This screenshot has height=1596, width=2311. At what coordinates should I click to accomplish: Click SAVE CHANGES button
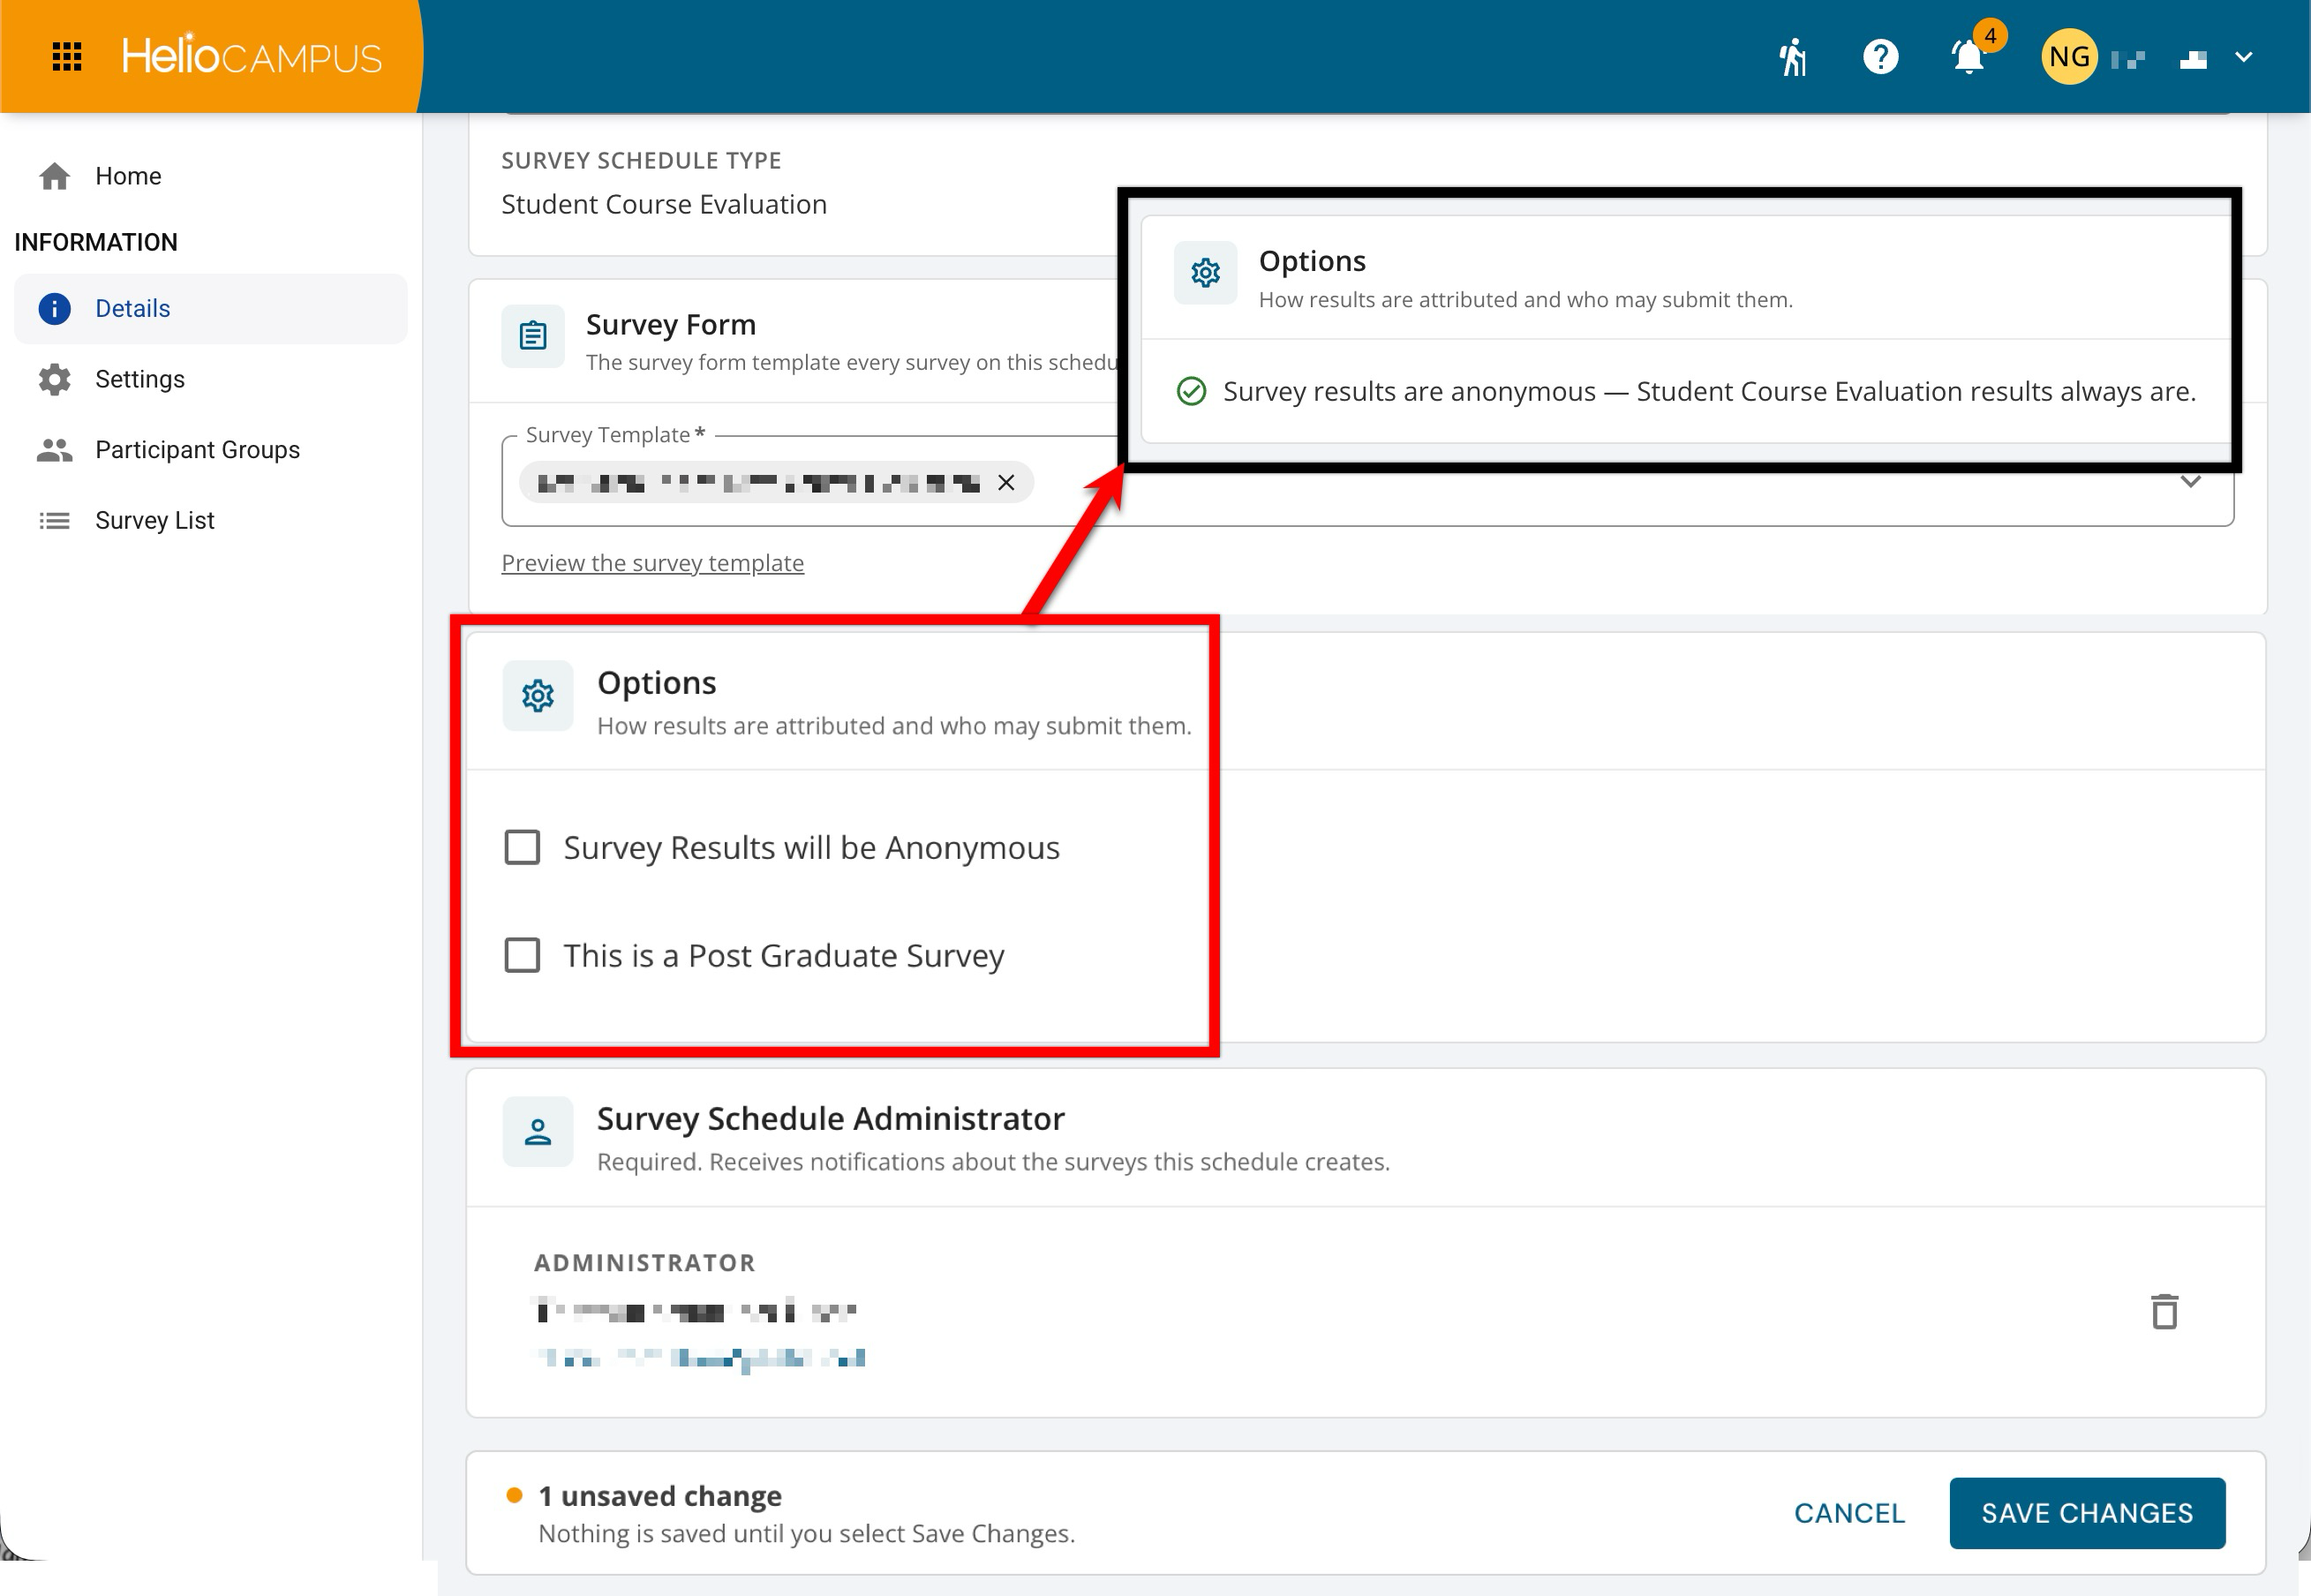pos(2087,1513)
